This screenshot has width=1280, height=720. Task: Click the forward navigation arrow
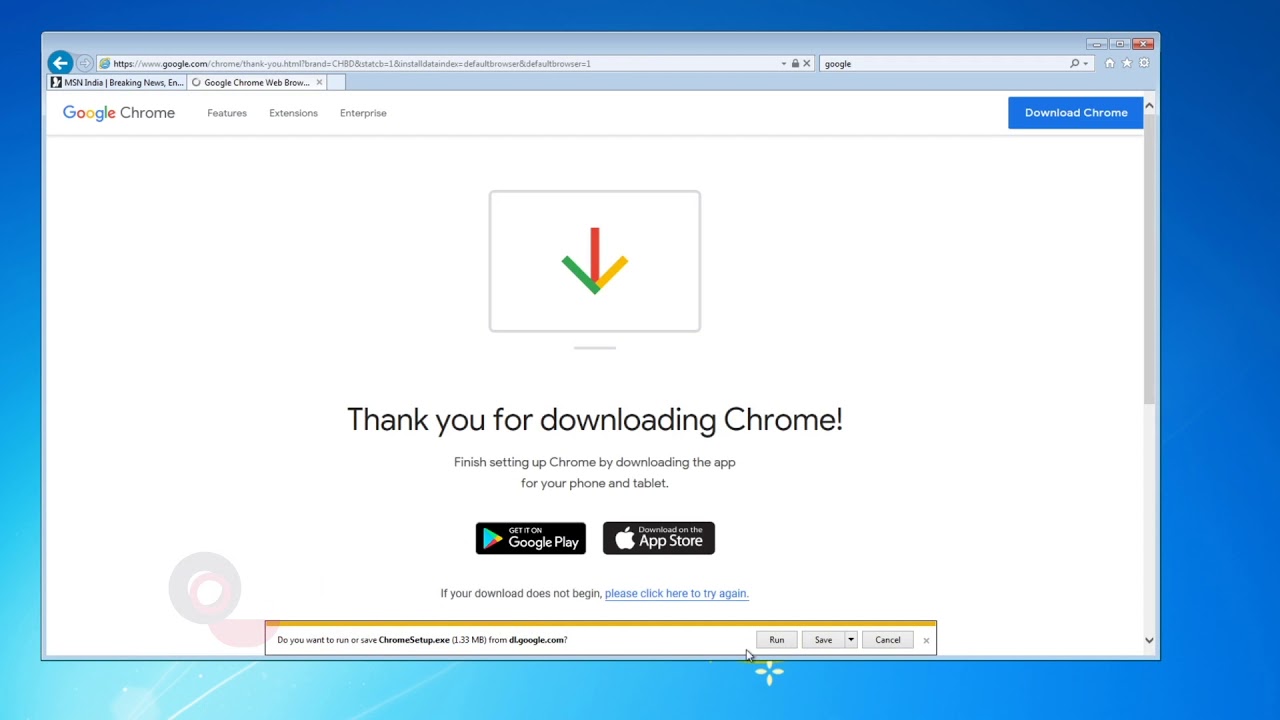pos(85,63)
